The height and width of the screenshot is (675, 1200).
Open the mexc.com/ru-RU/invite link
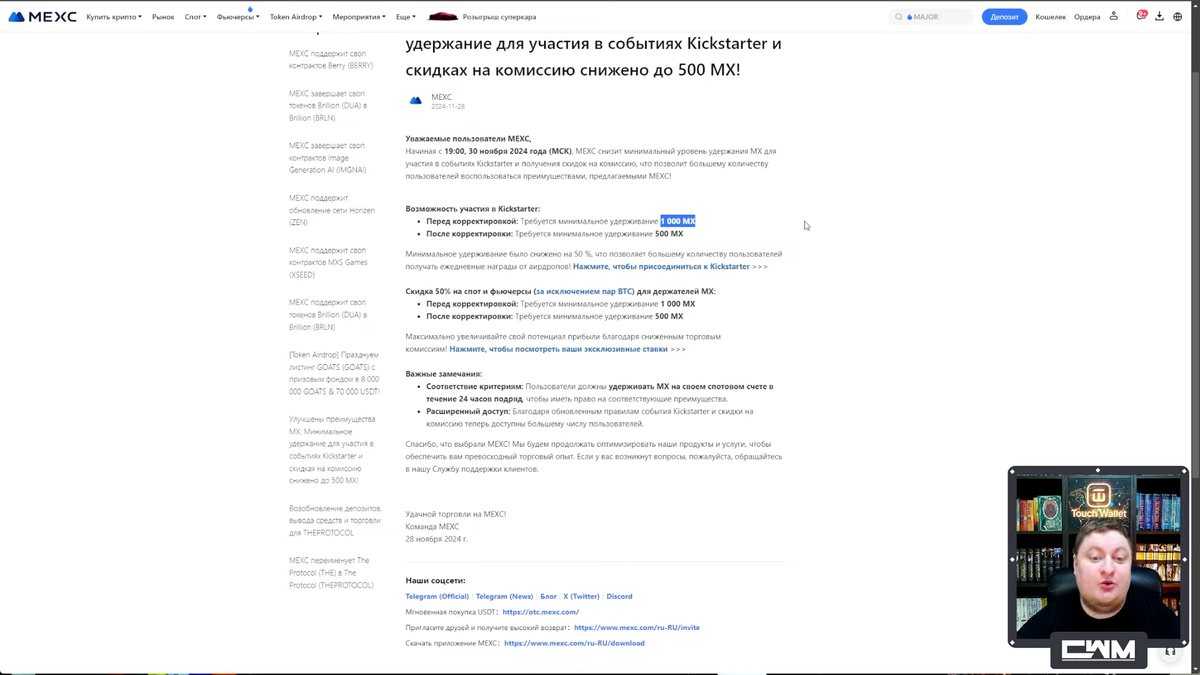637,628
